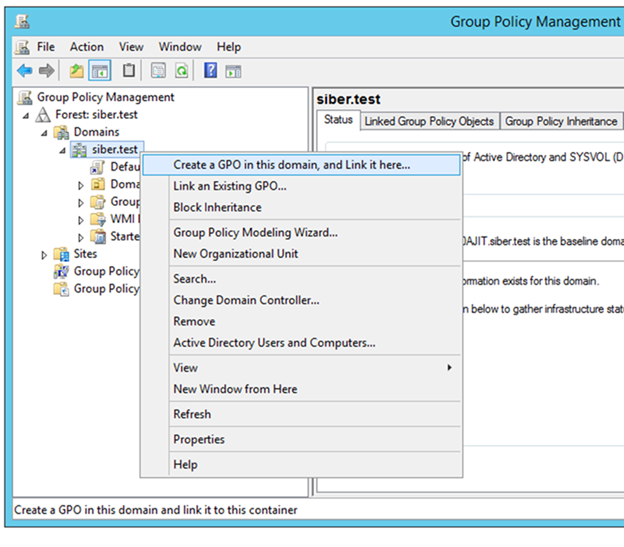Image resolution: width=624 pixels, height=547 pixels.
Task: Open the View menu in menu bar
Action: pos(131,47)
